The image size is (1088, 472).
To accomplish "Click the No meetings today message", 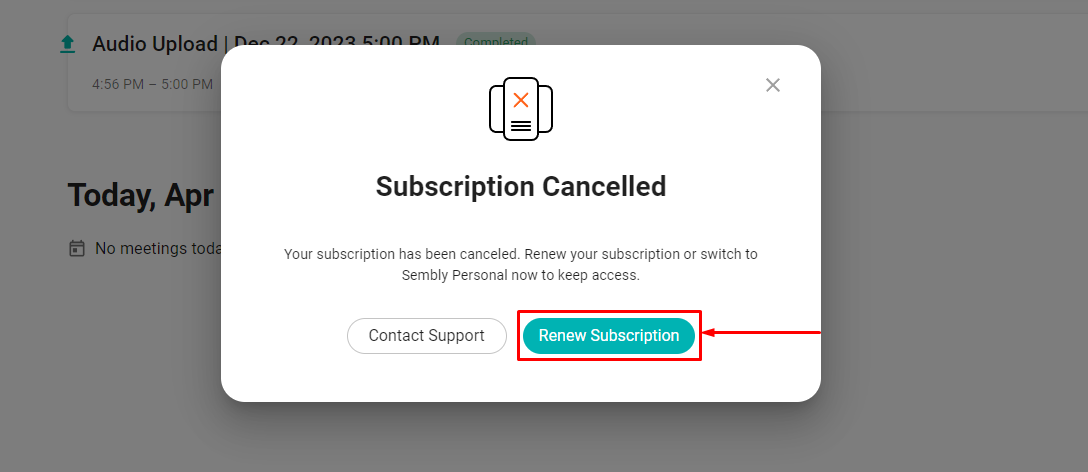I will pyautogui.click(x=158, y=248).
